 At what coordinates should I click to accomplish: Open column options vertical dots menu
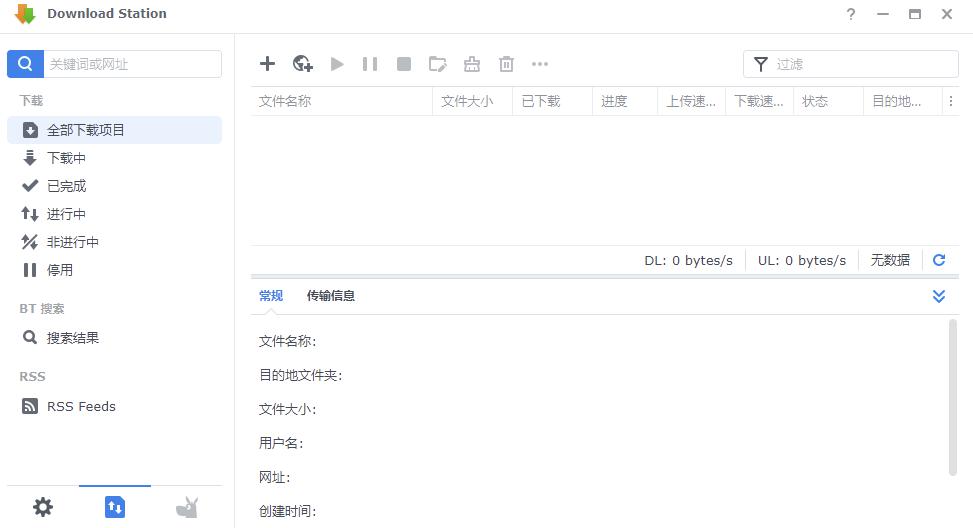point(951,101)
